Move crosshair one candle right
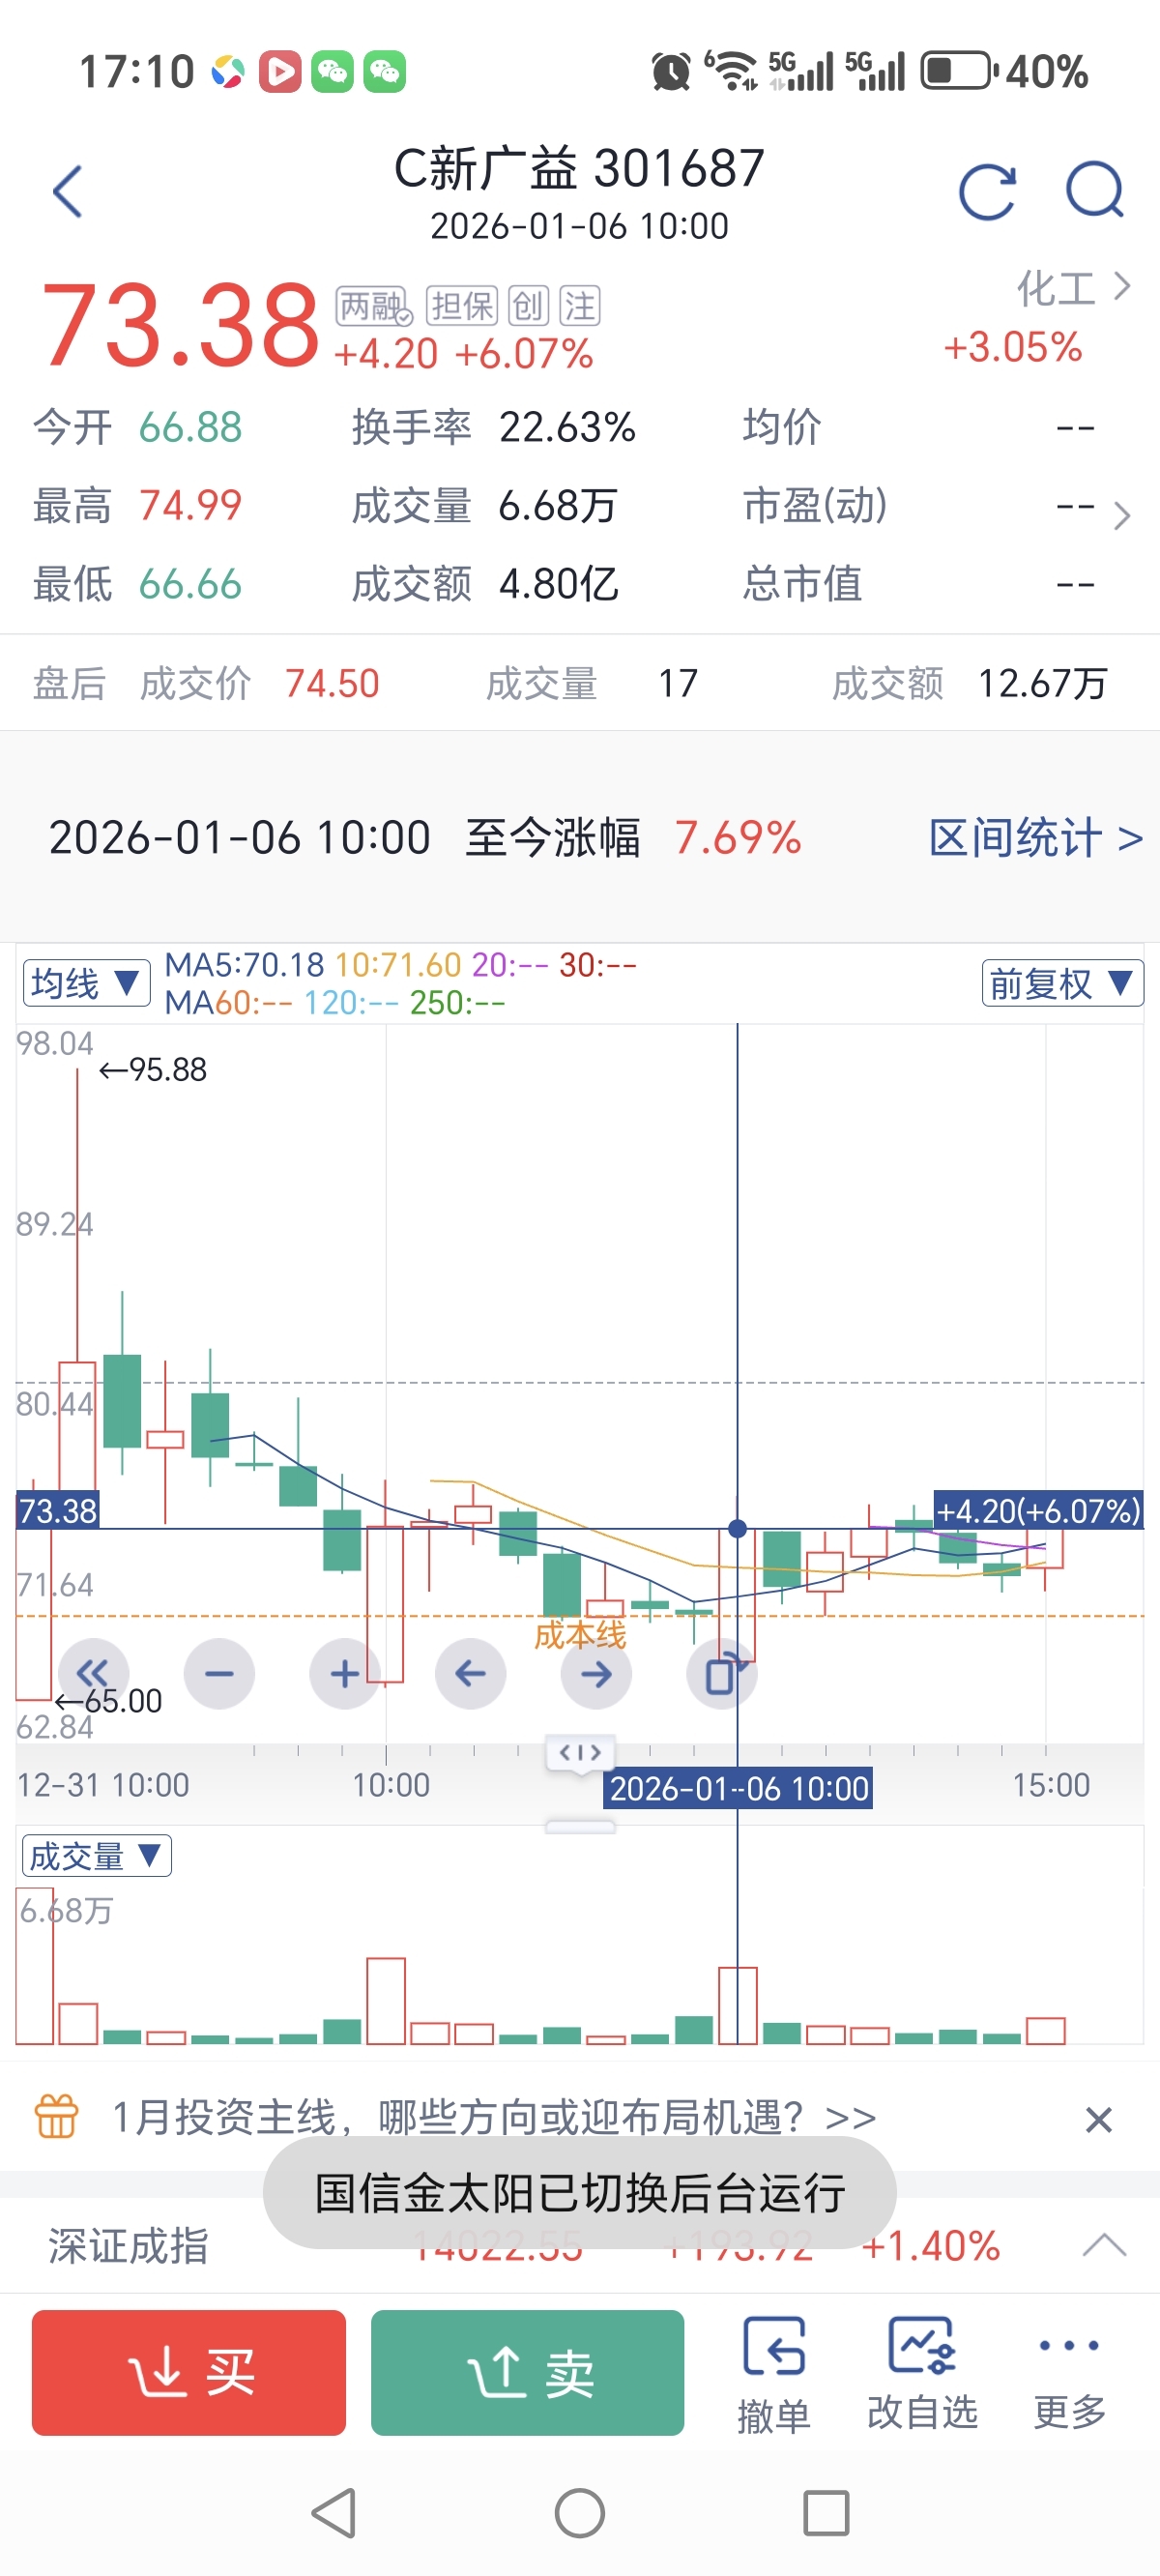Viewport: 1160px width, 2576px height. click(x=596, y=1673)
